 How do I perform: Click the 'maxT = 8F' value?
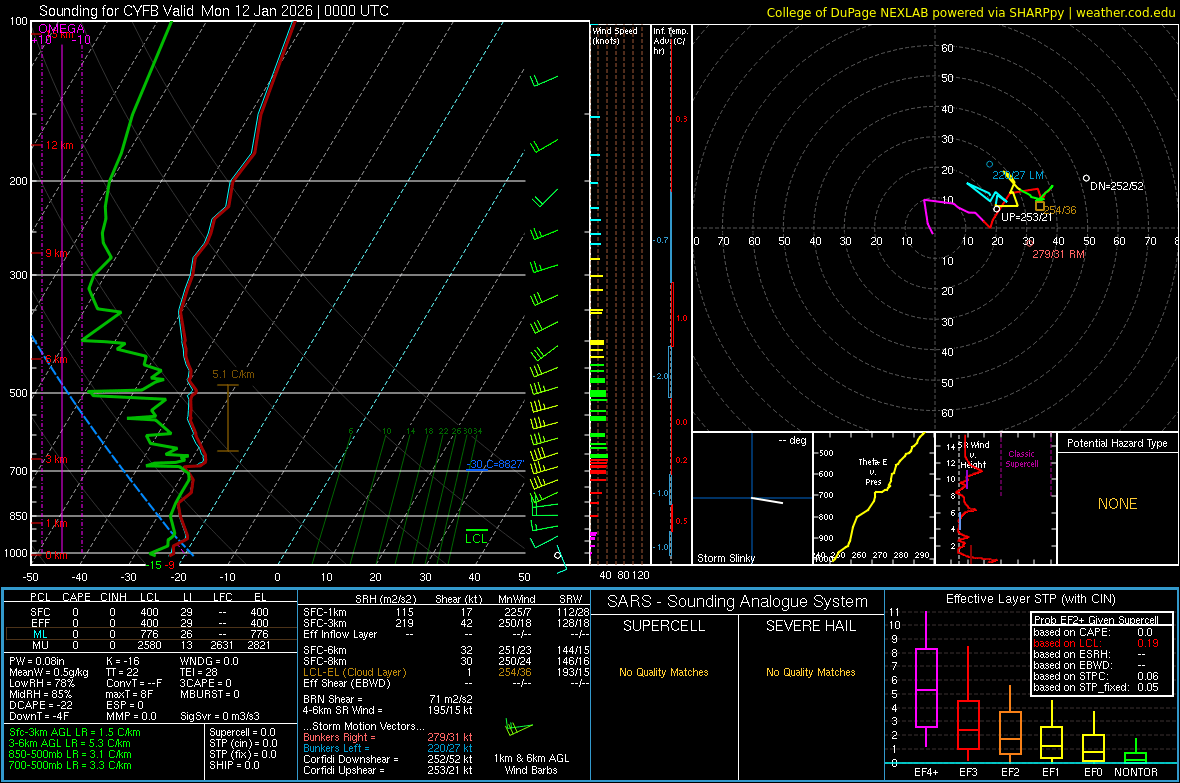pyautogui.click(x=129, y=694)
